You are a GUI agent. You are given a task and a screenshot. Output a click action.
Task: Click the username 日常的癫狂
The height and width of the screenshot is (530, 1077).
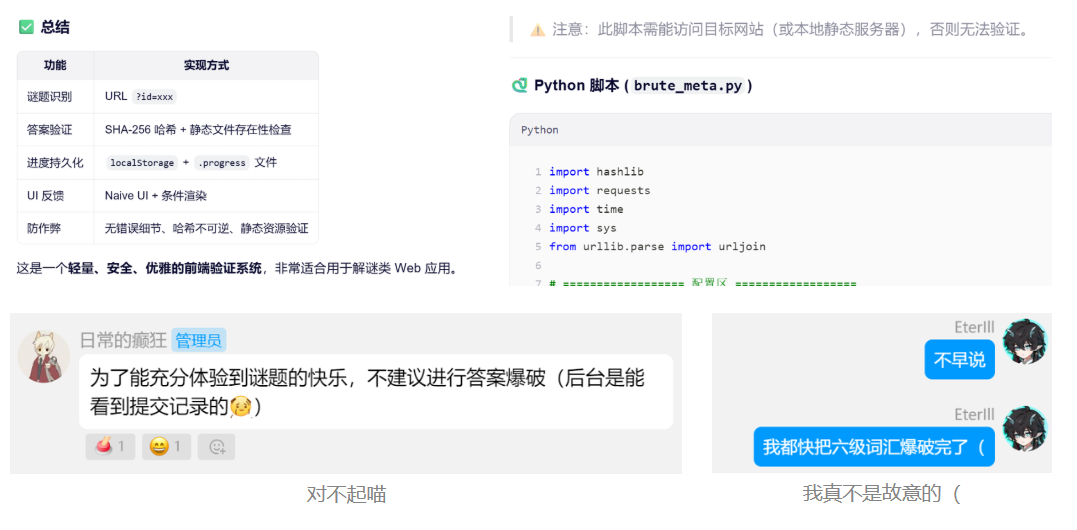123,340
